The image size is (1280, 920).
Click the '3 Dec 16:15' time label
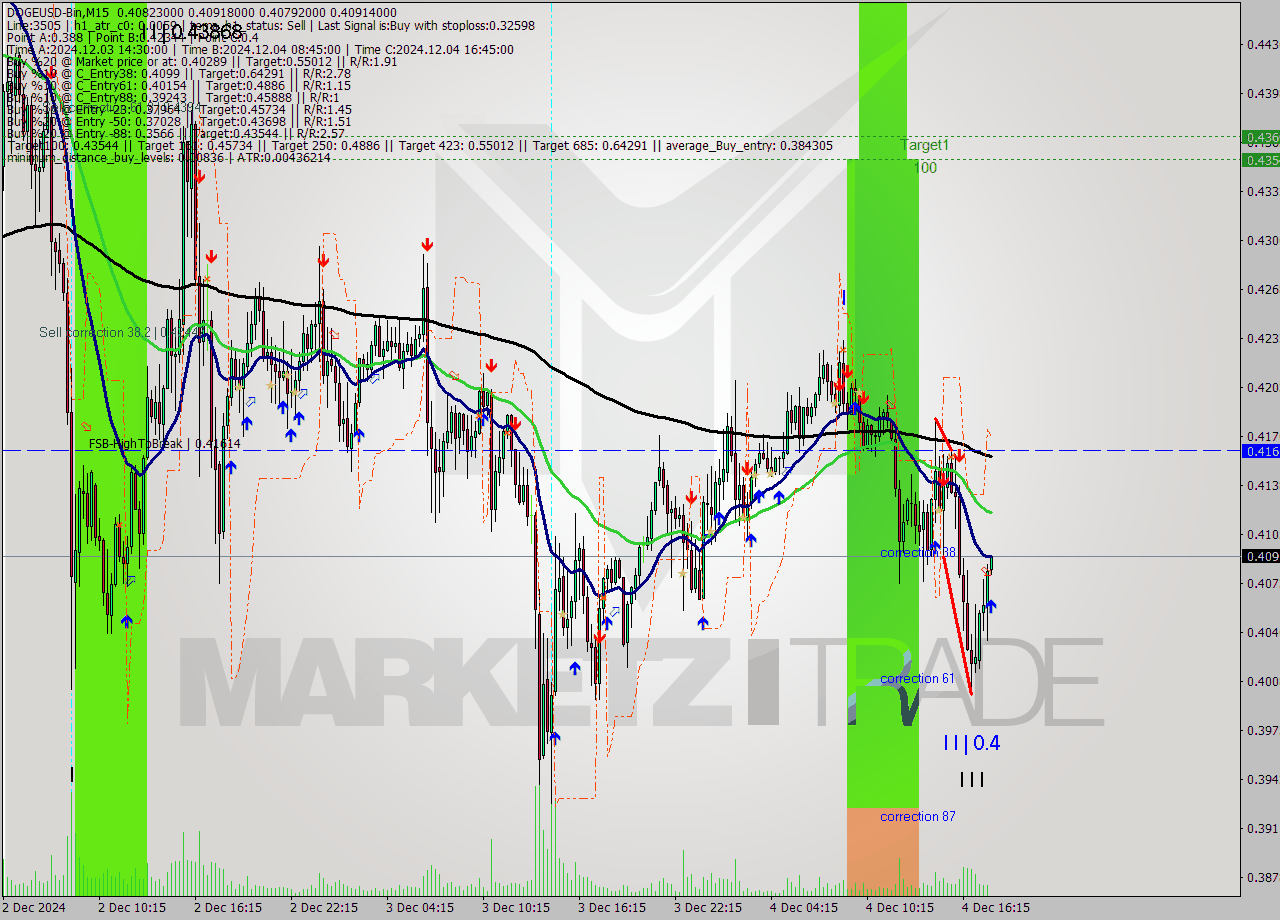coord(612,907)
